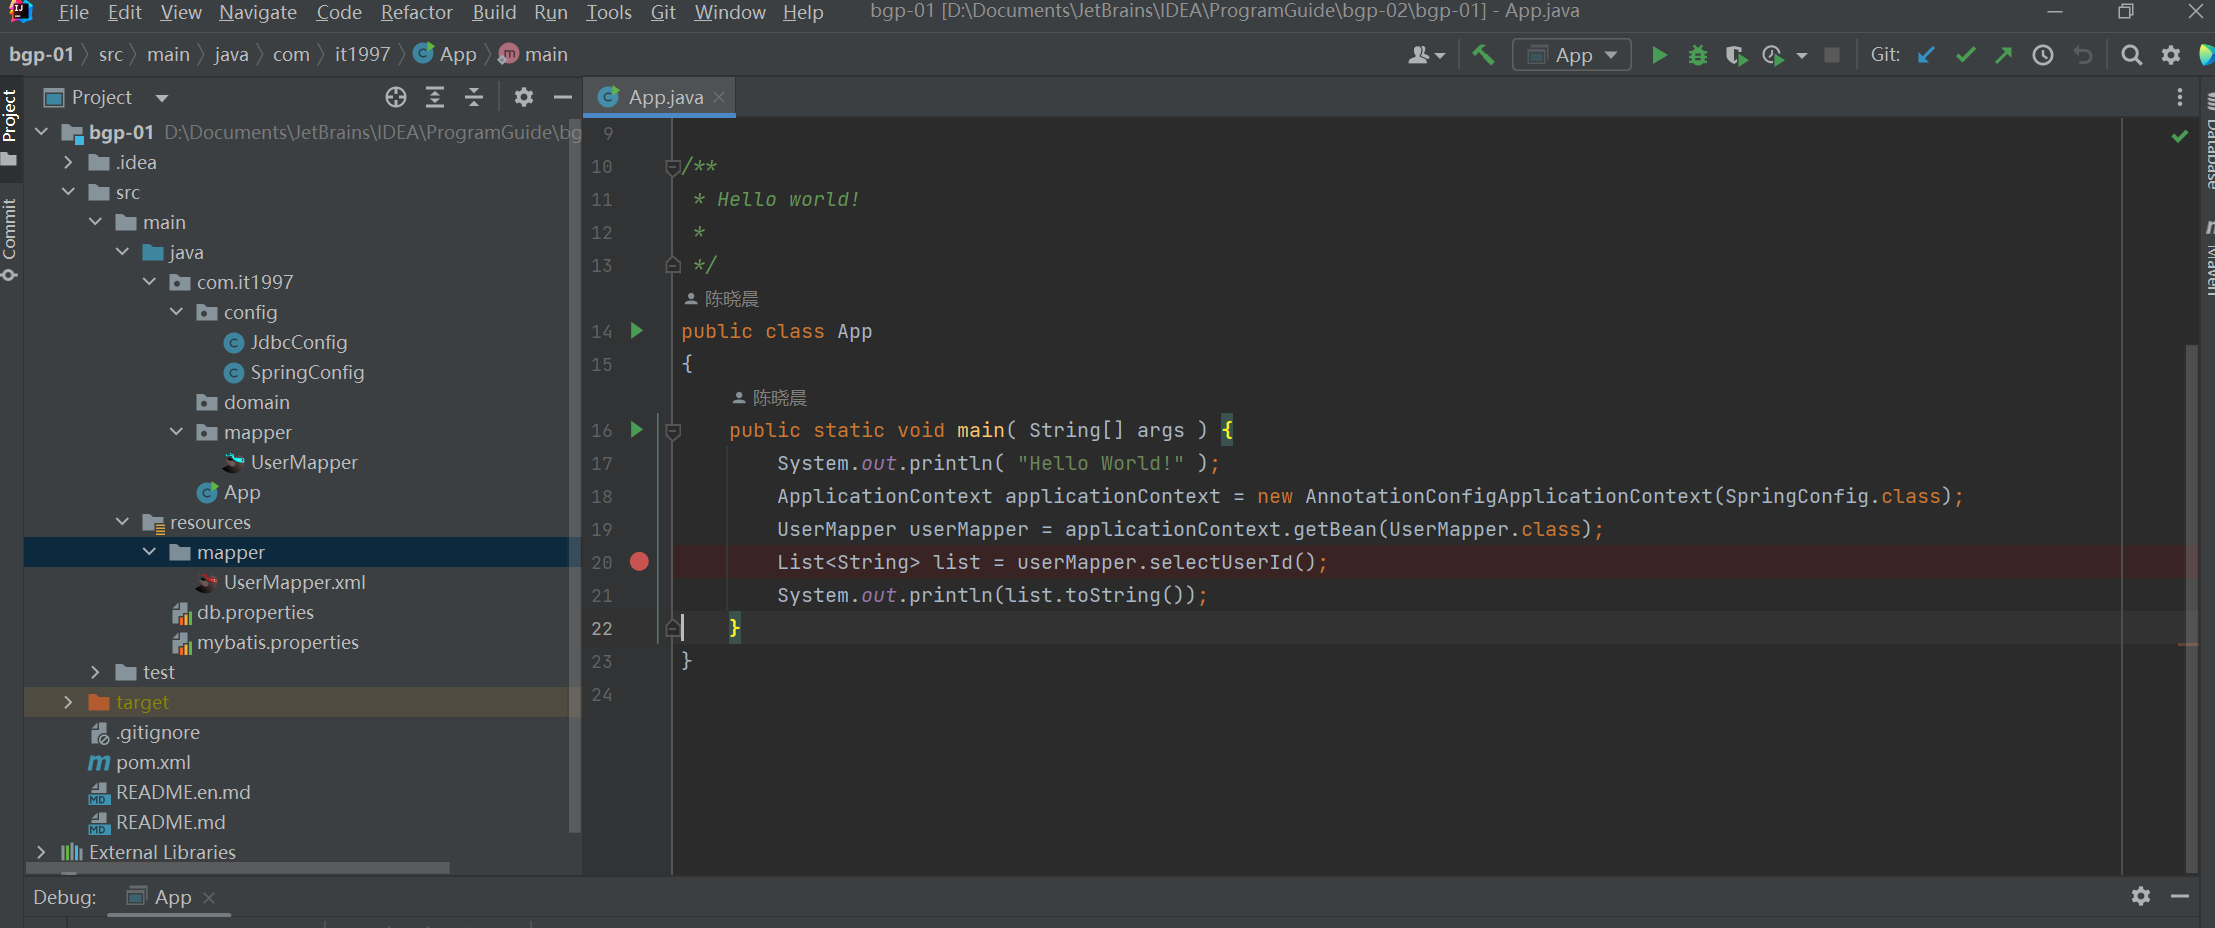Select UserMapper.xml file
Screen dimensions: 2215x928
point(281,582)
